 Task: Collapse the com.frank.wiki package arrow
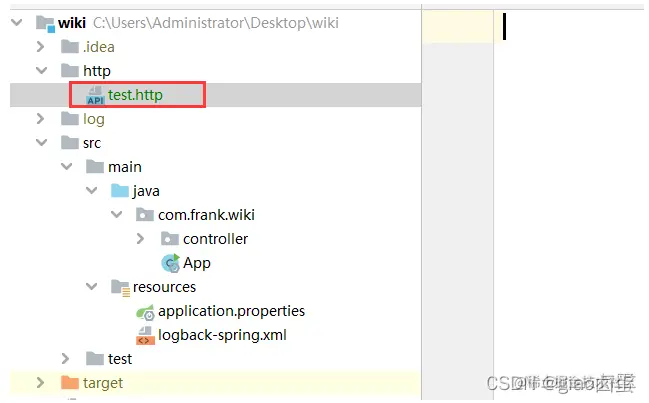click(x=117, y=214)
